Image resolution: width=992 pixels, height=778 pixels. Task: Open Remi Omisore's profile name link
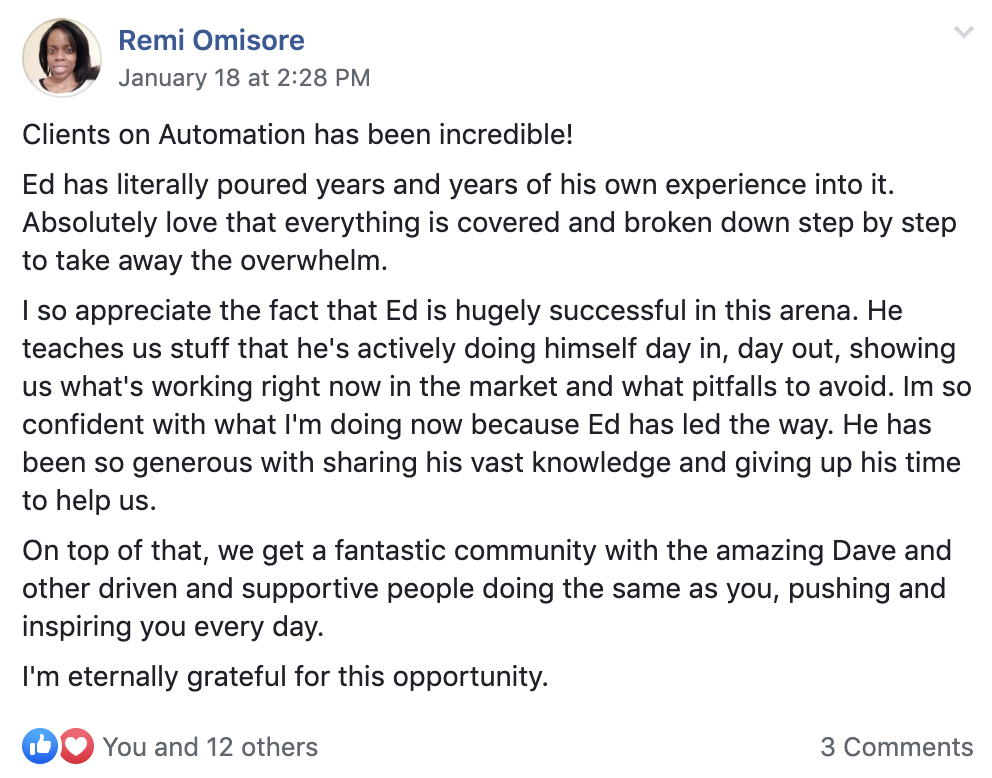tap(211, 41)
